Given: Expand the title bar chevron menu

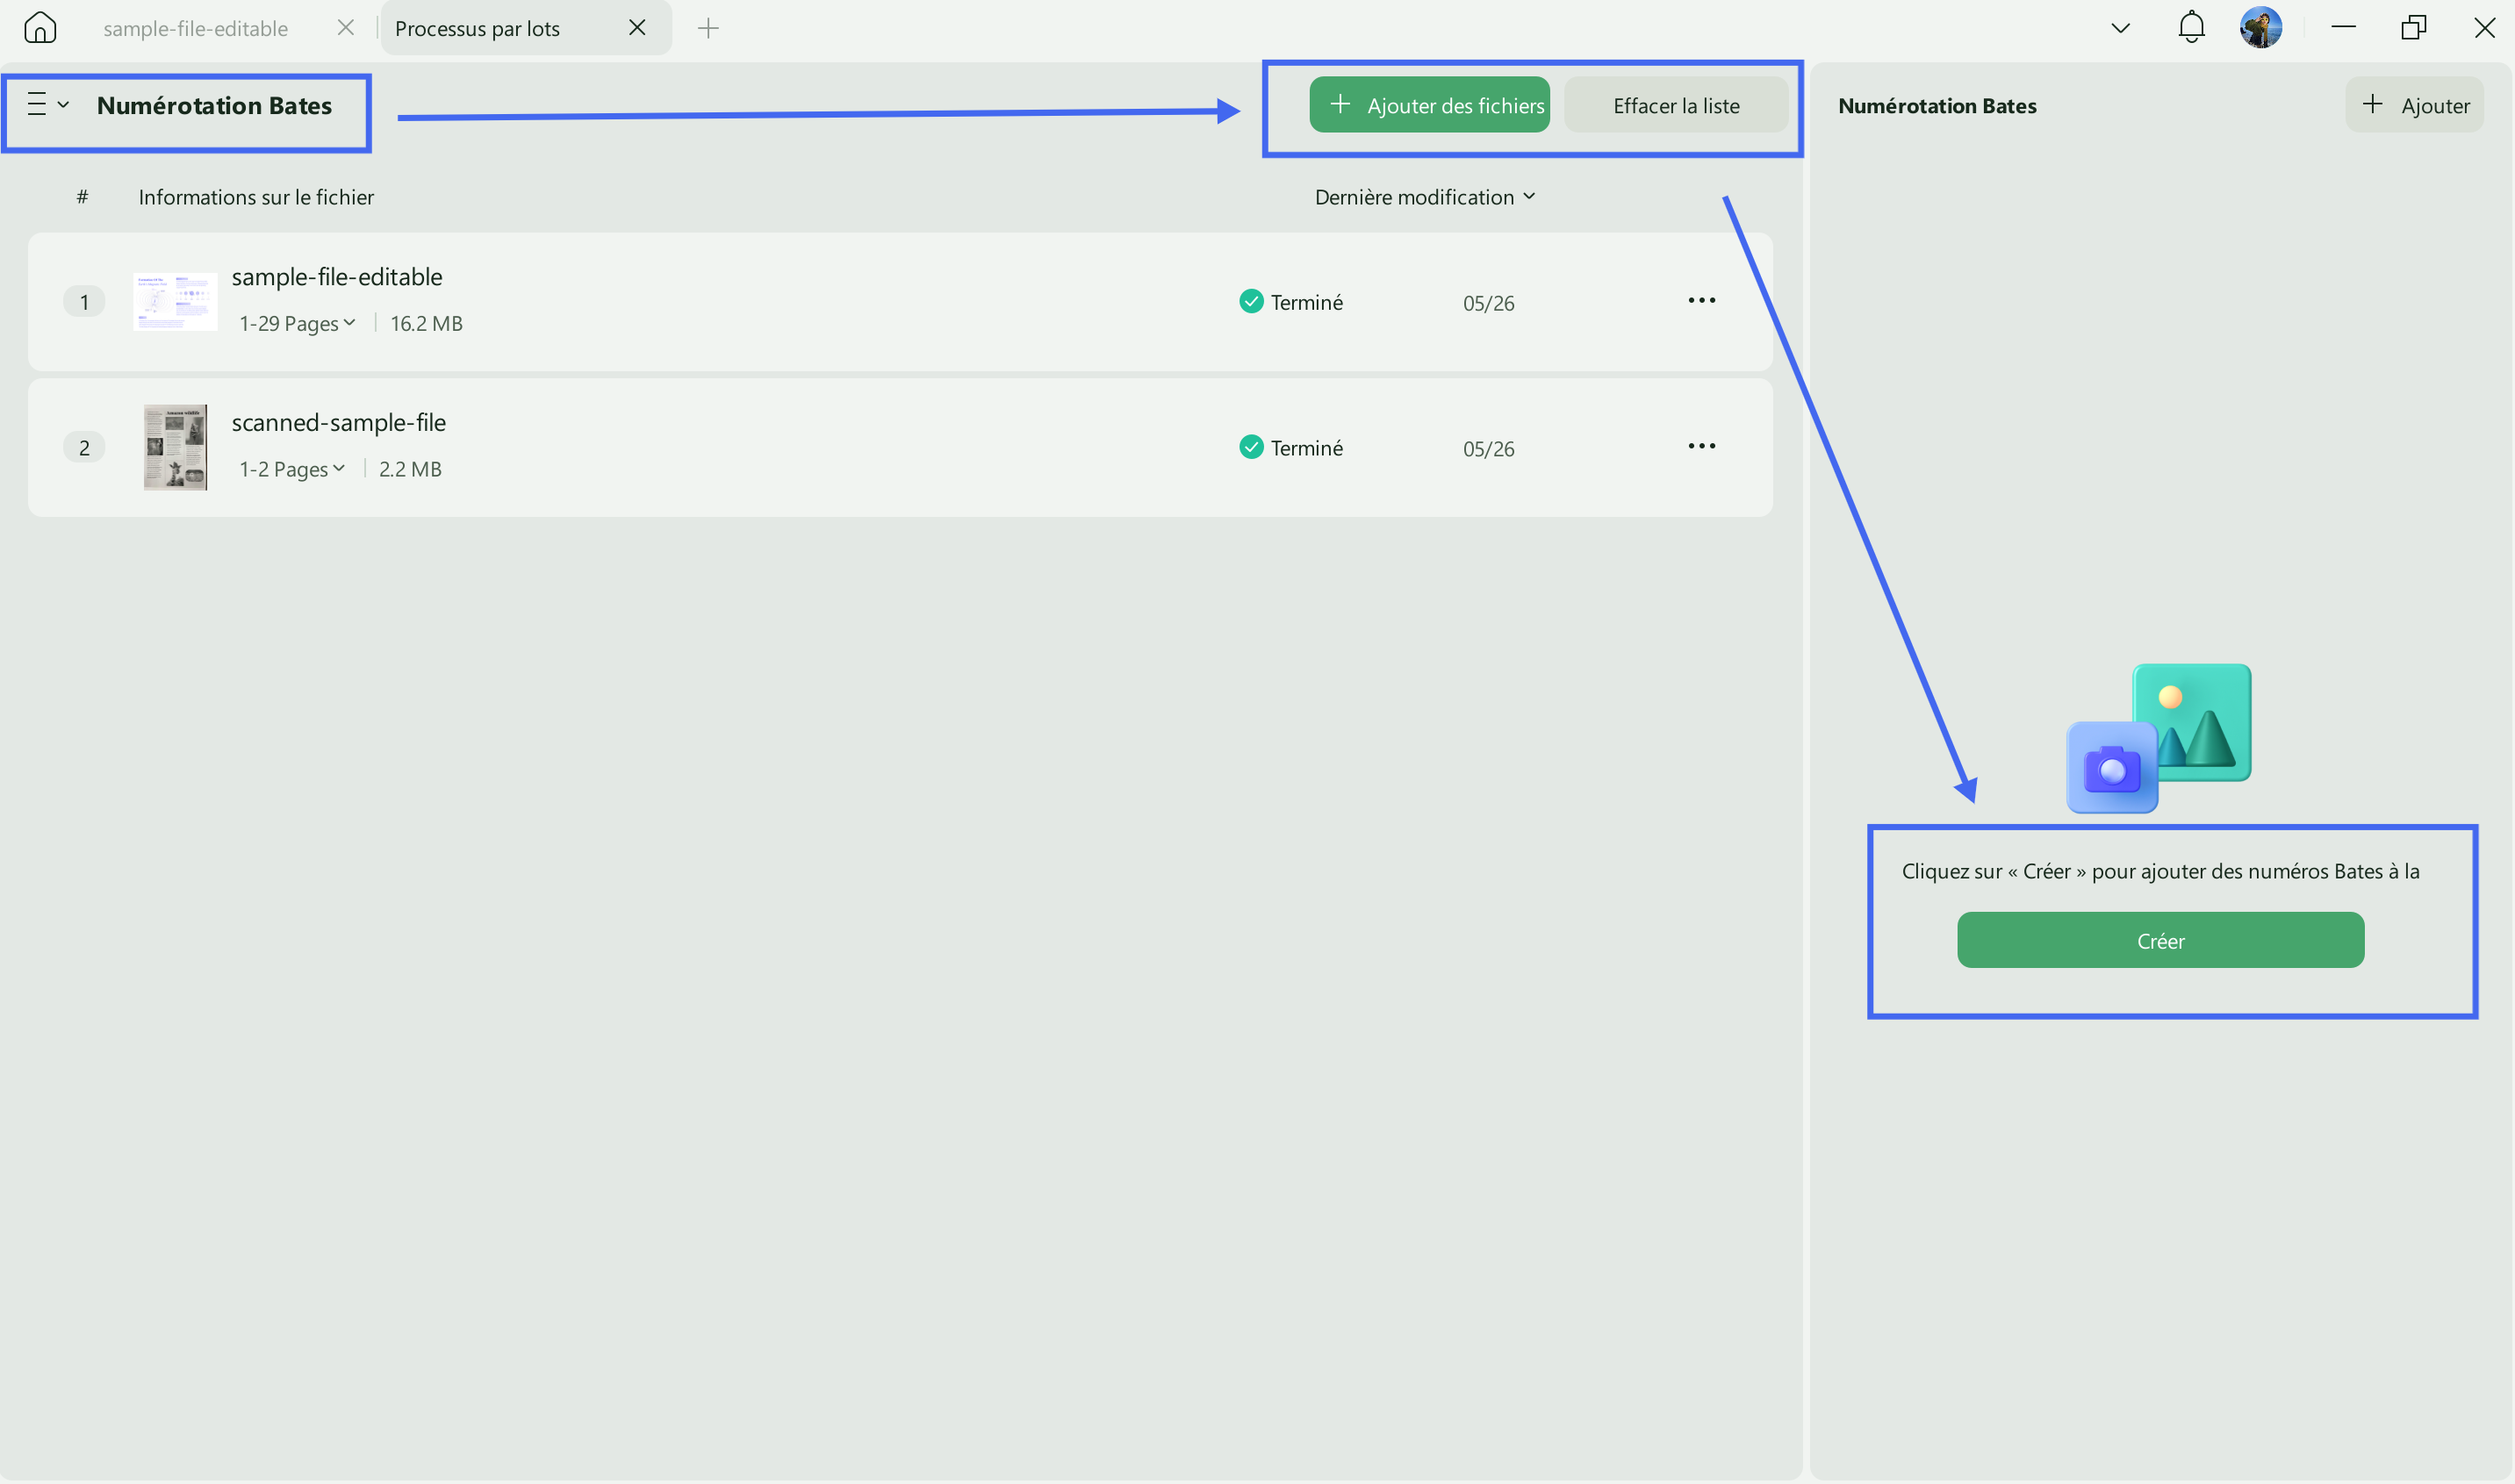Looking at the screenshot, I should pos(2121,28).
